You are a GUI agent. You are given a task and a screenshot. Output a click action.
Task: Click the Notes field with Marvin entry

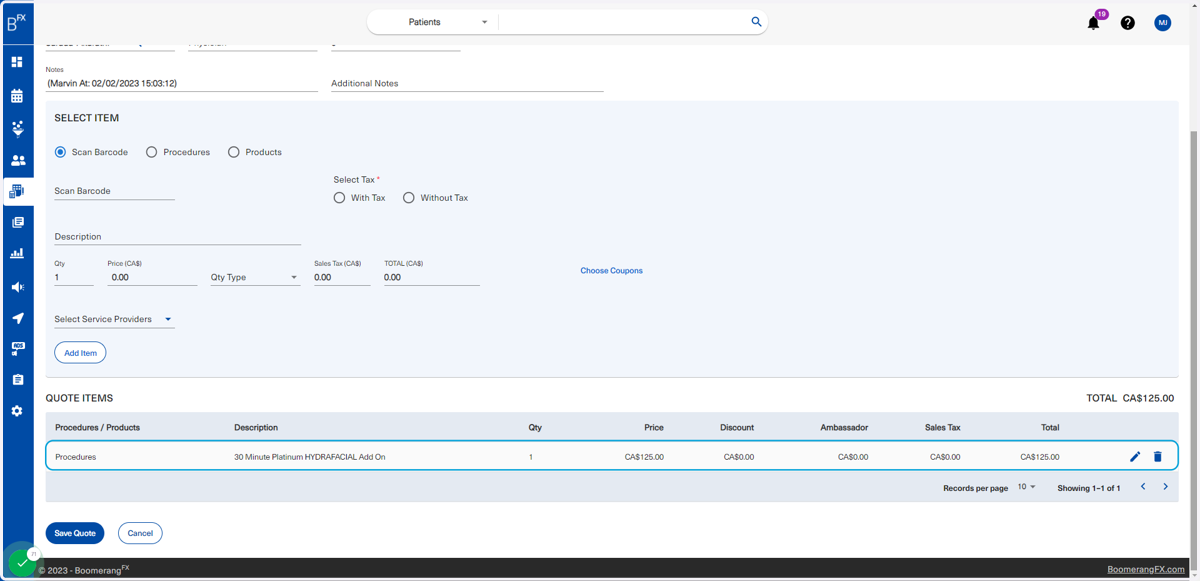tap(181, 84)
